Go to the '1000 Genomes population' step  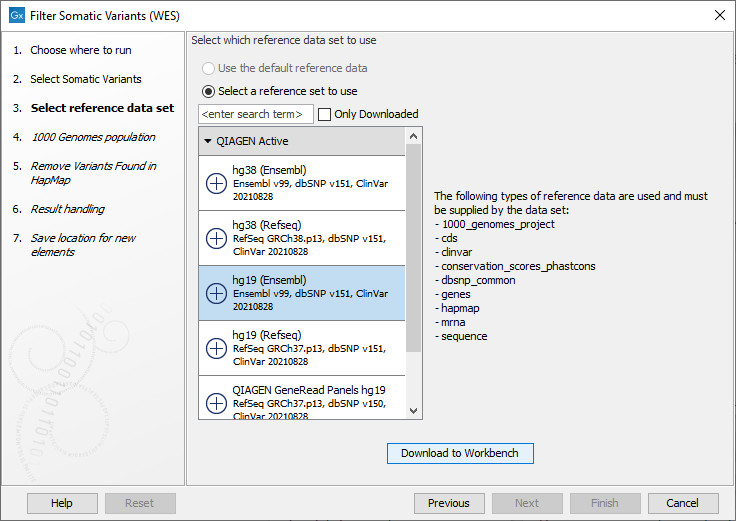(x=92, y=137)
